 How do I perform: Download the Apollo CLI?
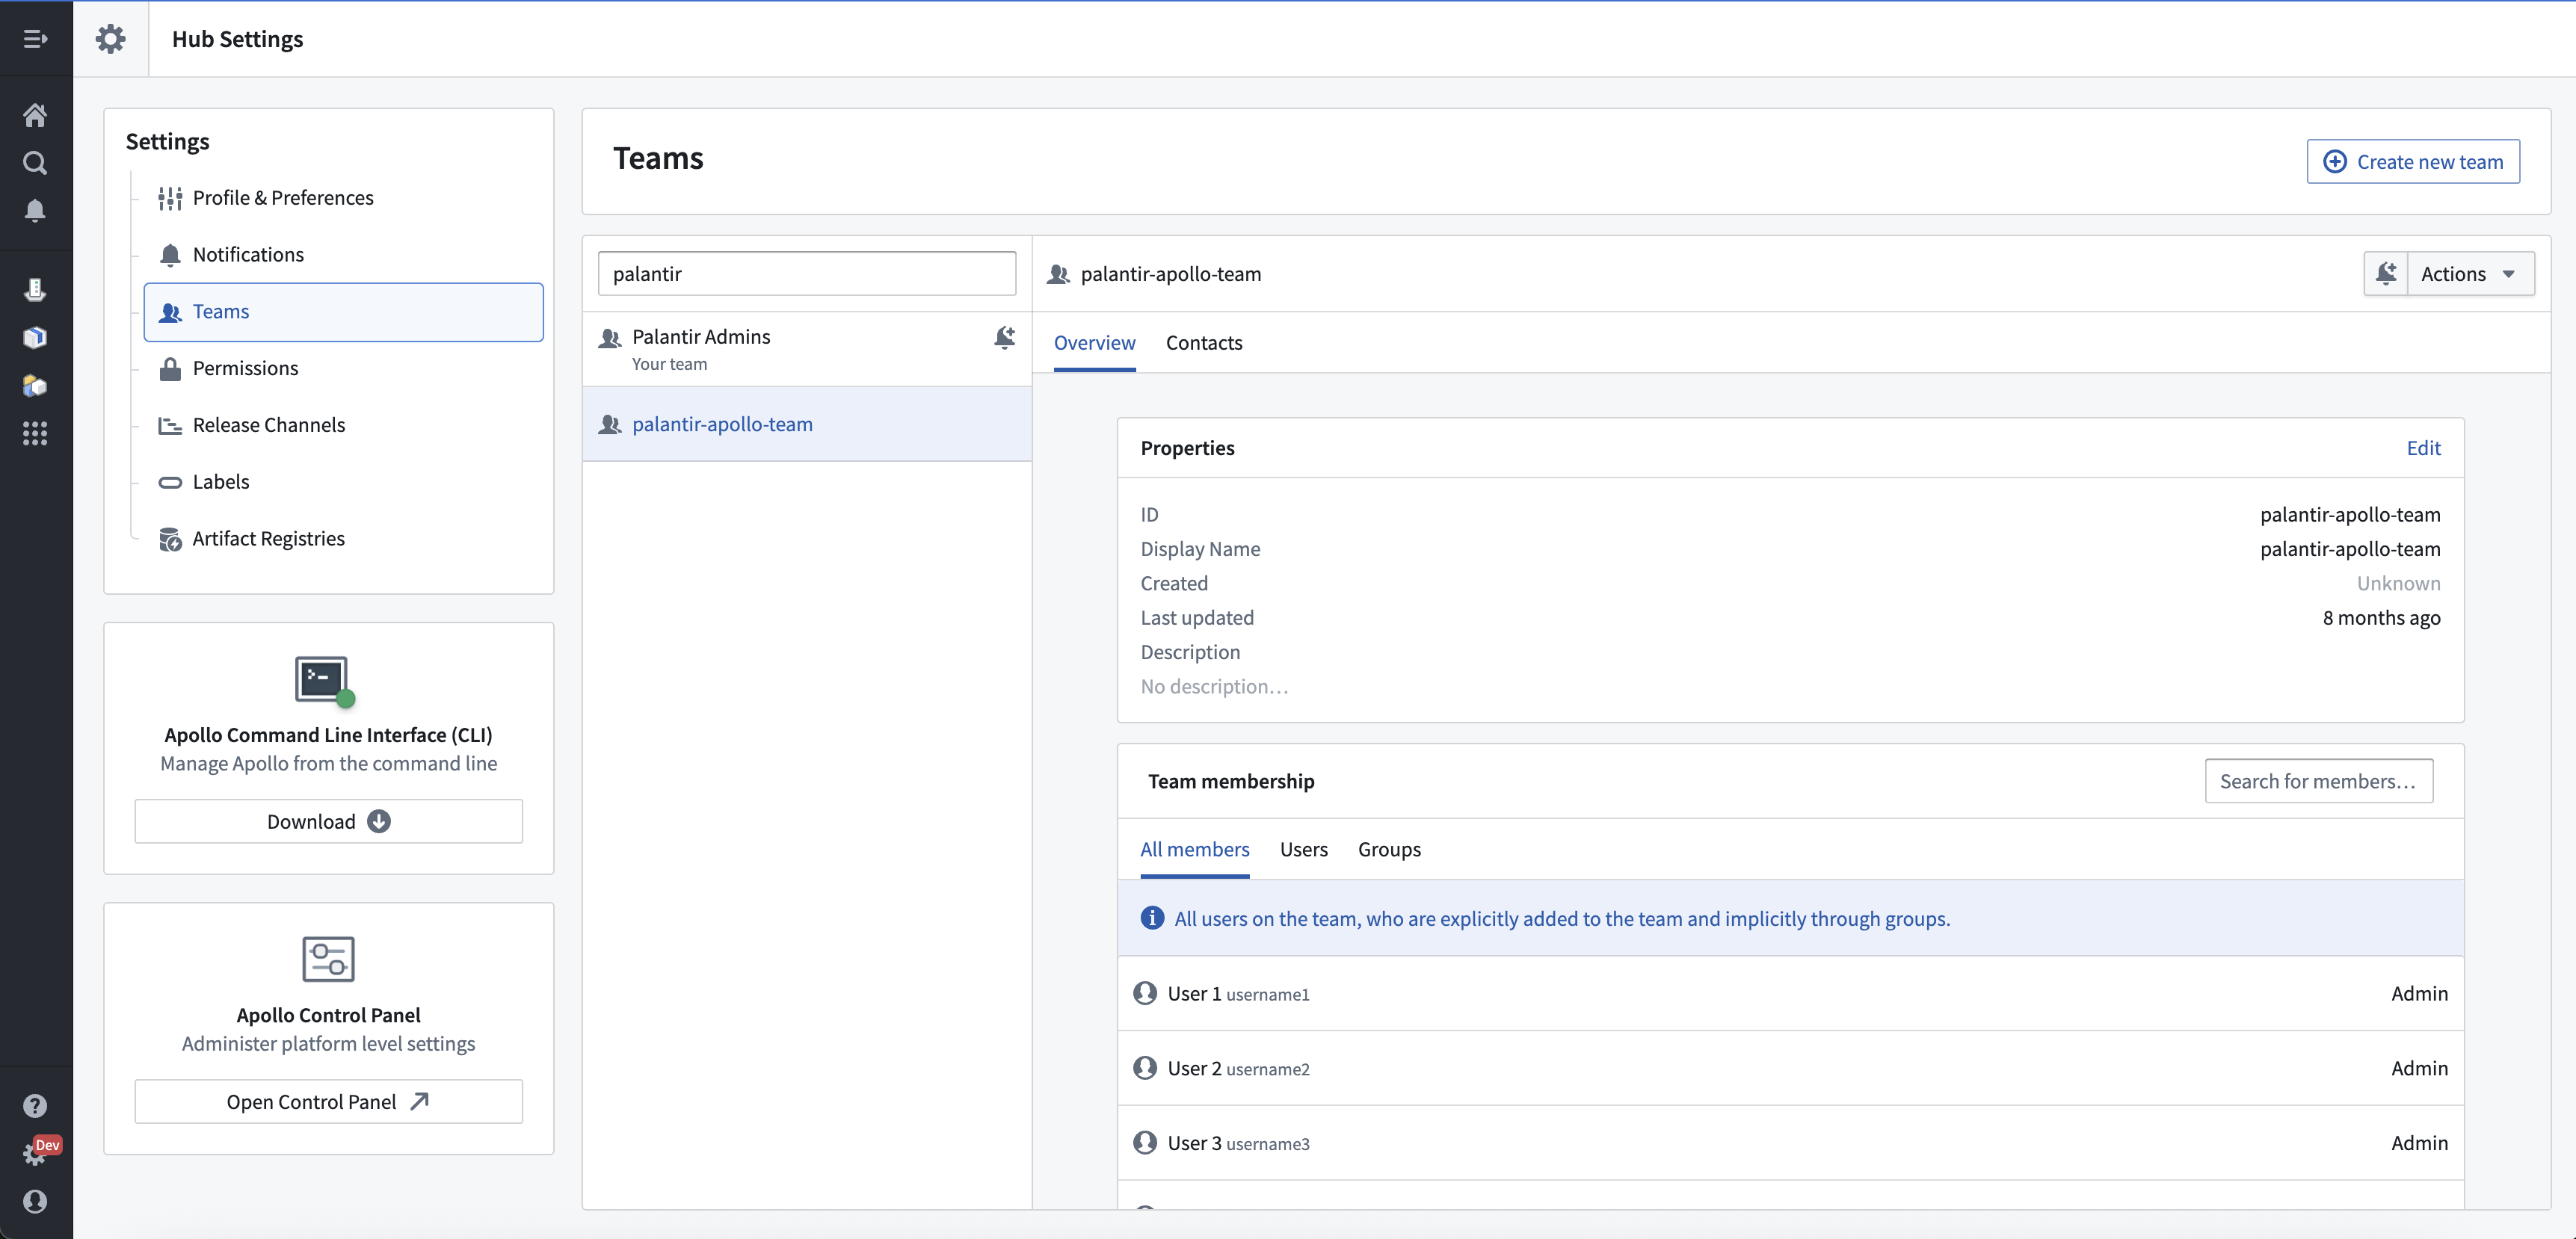328,821
